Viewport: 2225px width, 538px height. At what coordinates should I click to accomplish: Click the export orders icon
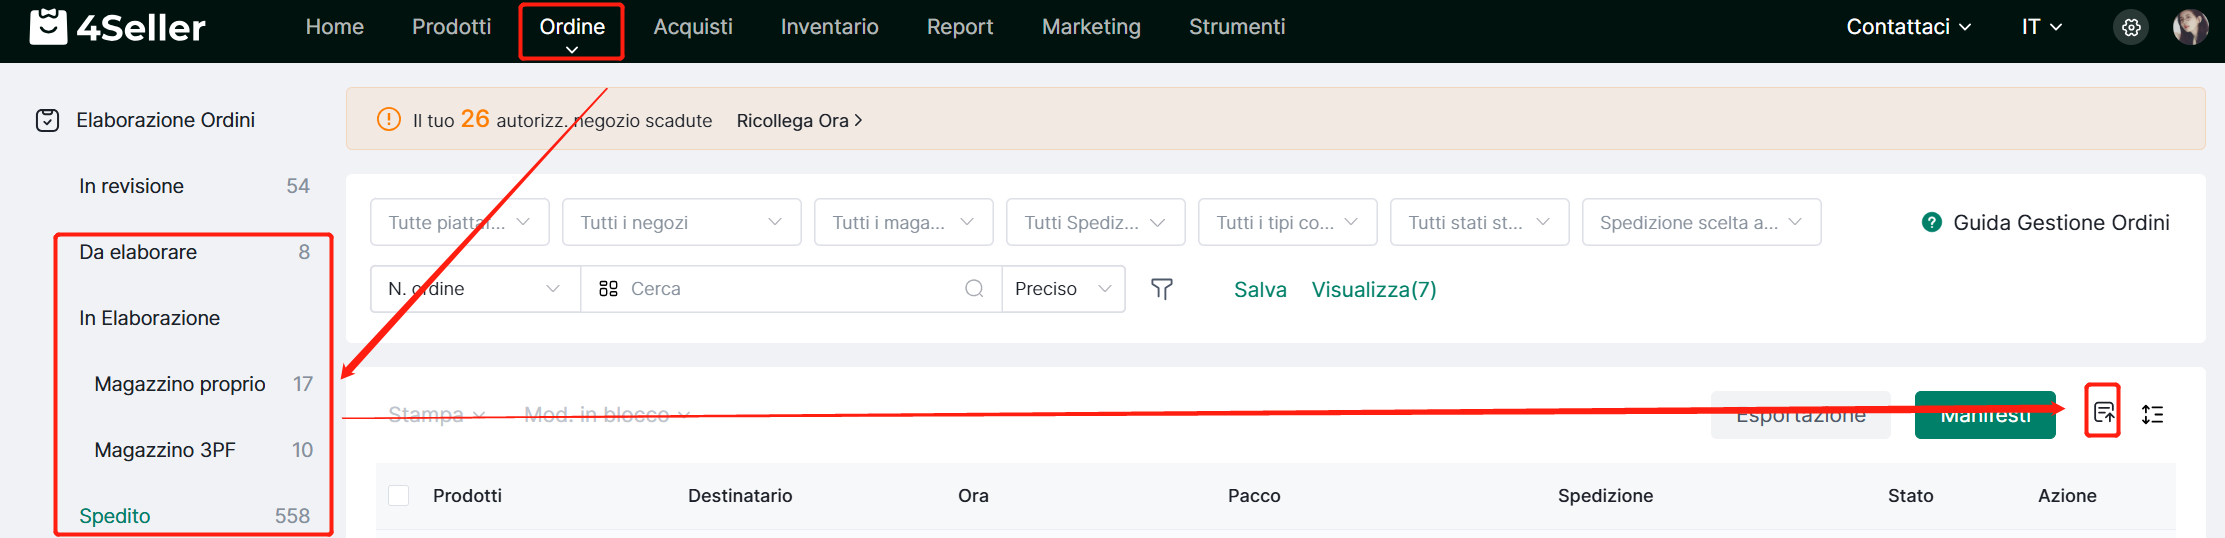coord(2103,412)
